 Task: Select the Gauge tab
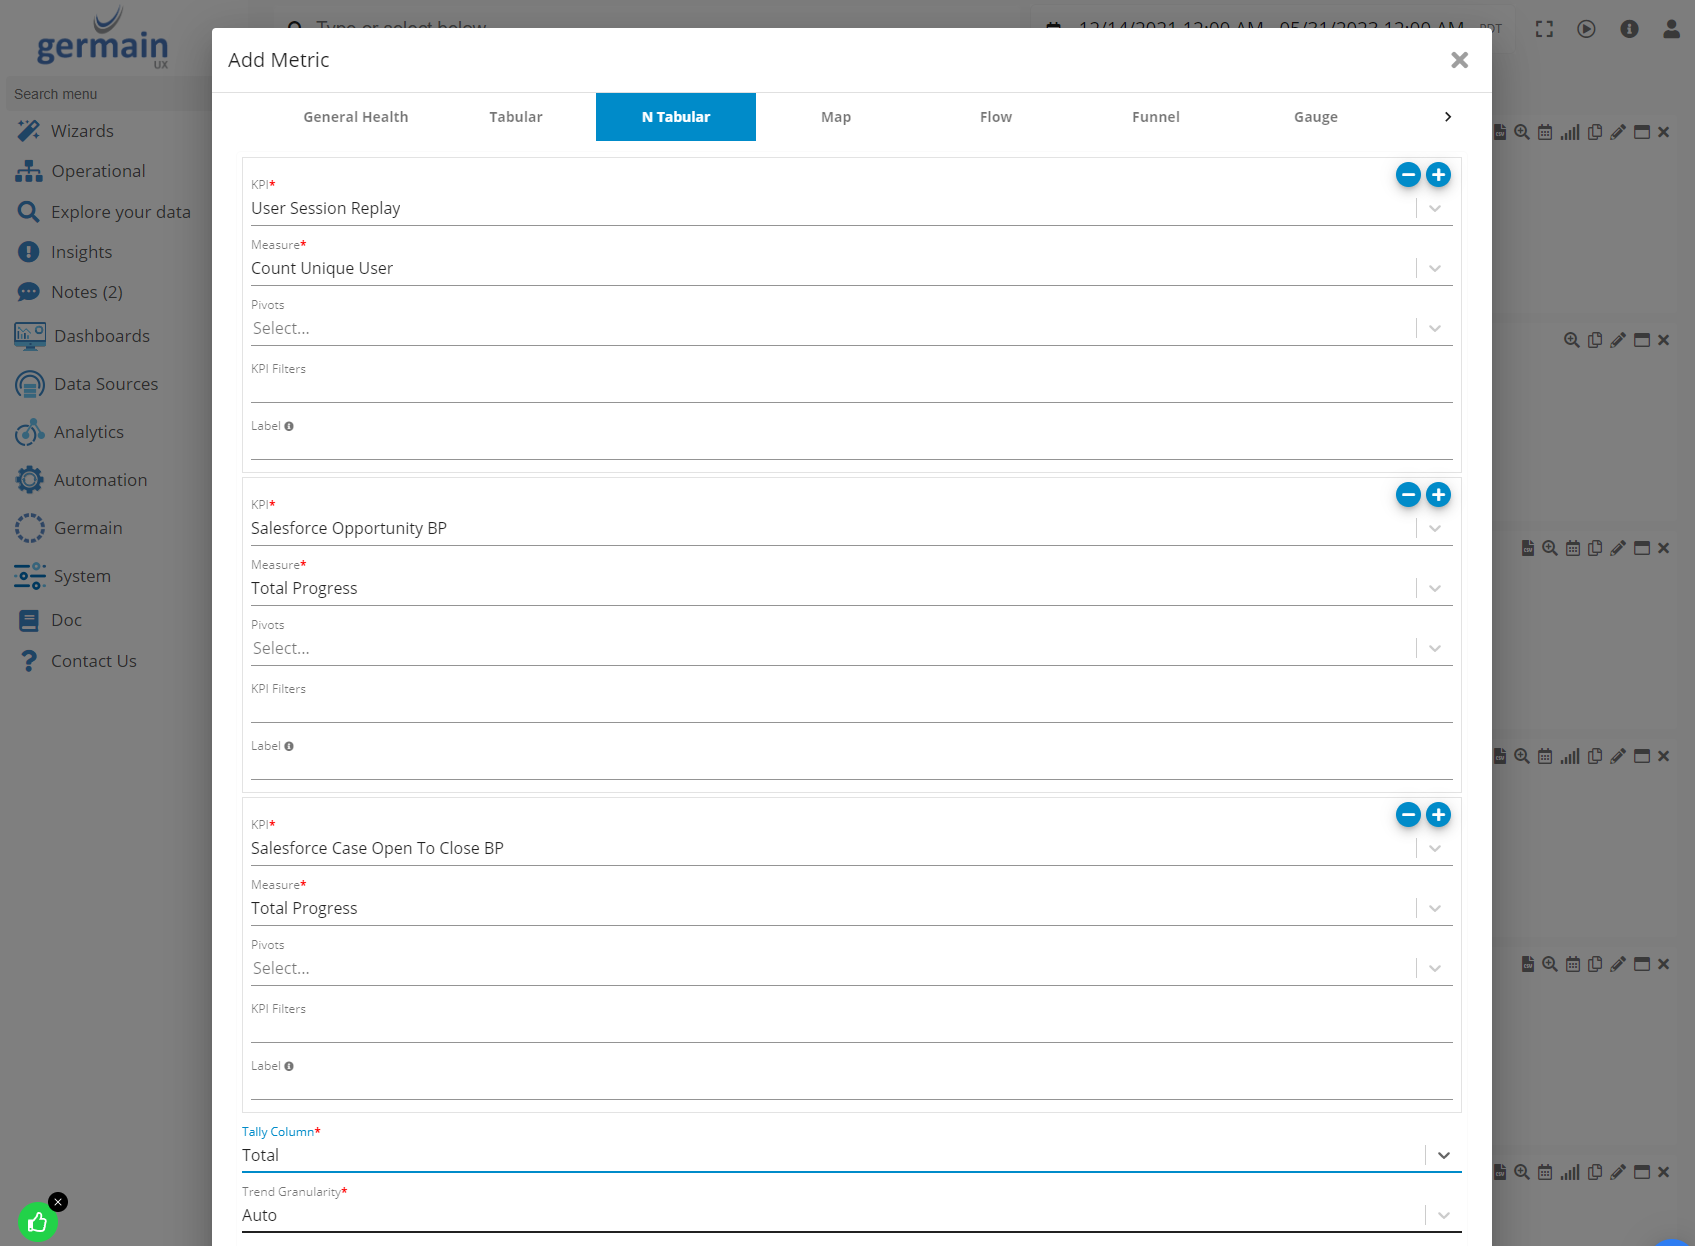1315,117
